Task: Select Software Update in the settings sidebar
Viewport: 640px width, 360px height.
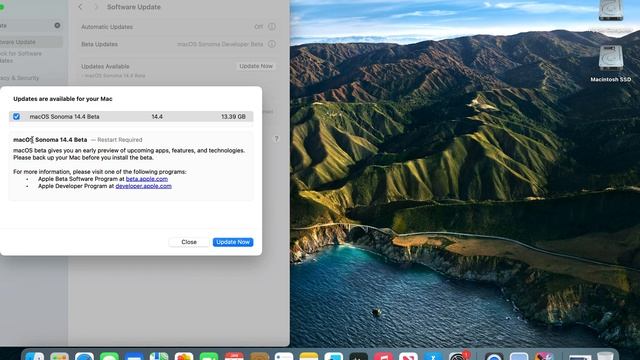Action: tap(31, 42)
